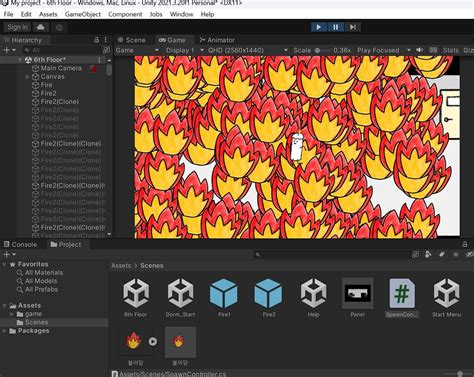
Task: Select All Materials under Favorites
Action: click(44, 273)
